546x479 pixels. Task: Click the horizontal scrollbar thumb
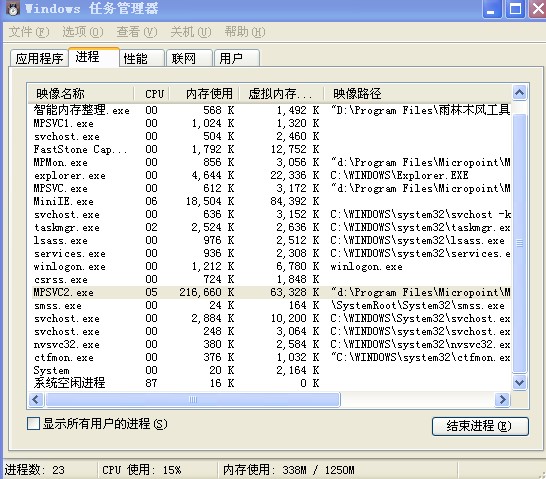coord(193,399)
